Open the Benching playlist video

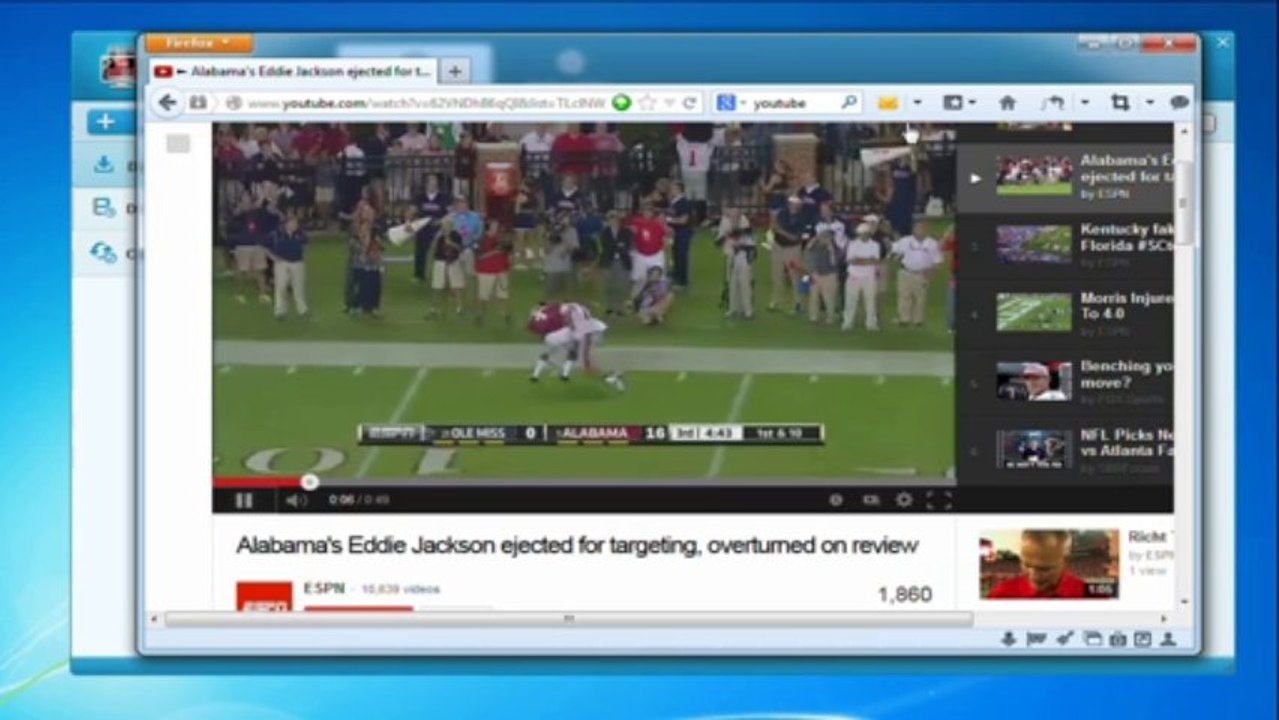point(1064,381)
